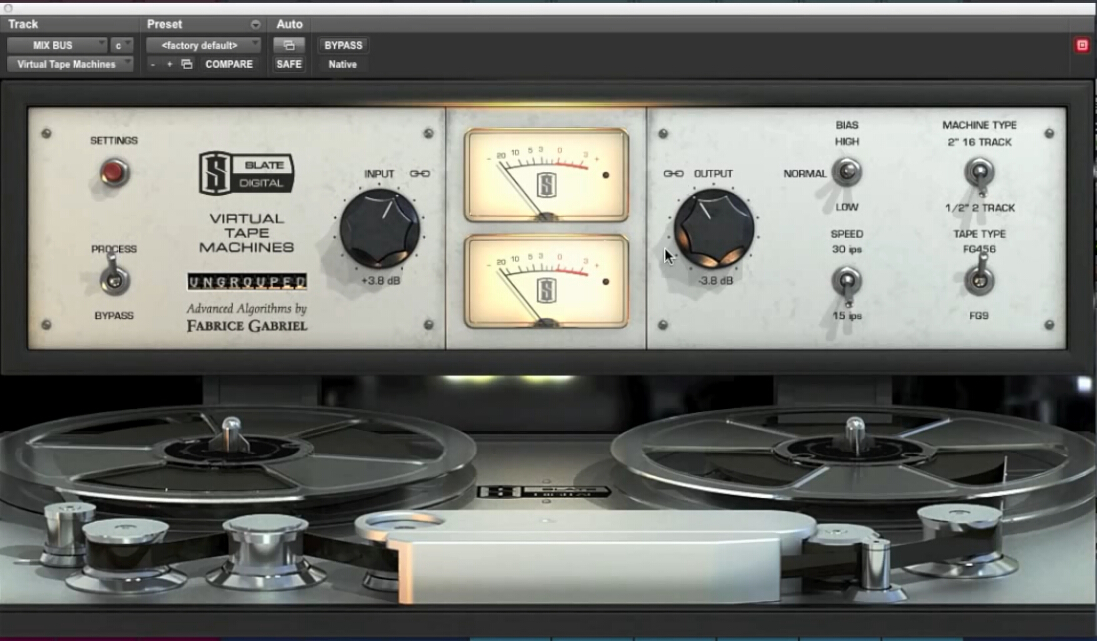Image resolution: width=1097 pixels, height=641 pixels.
Task: Click the upper VU meter
Action: (x=546, y=175)
